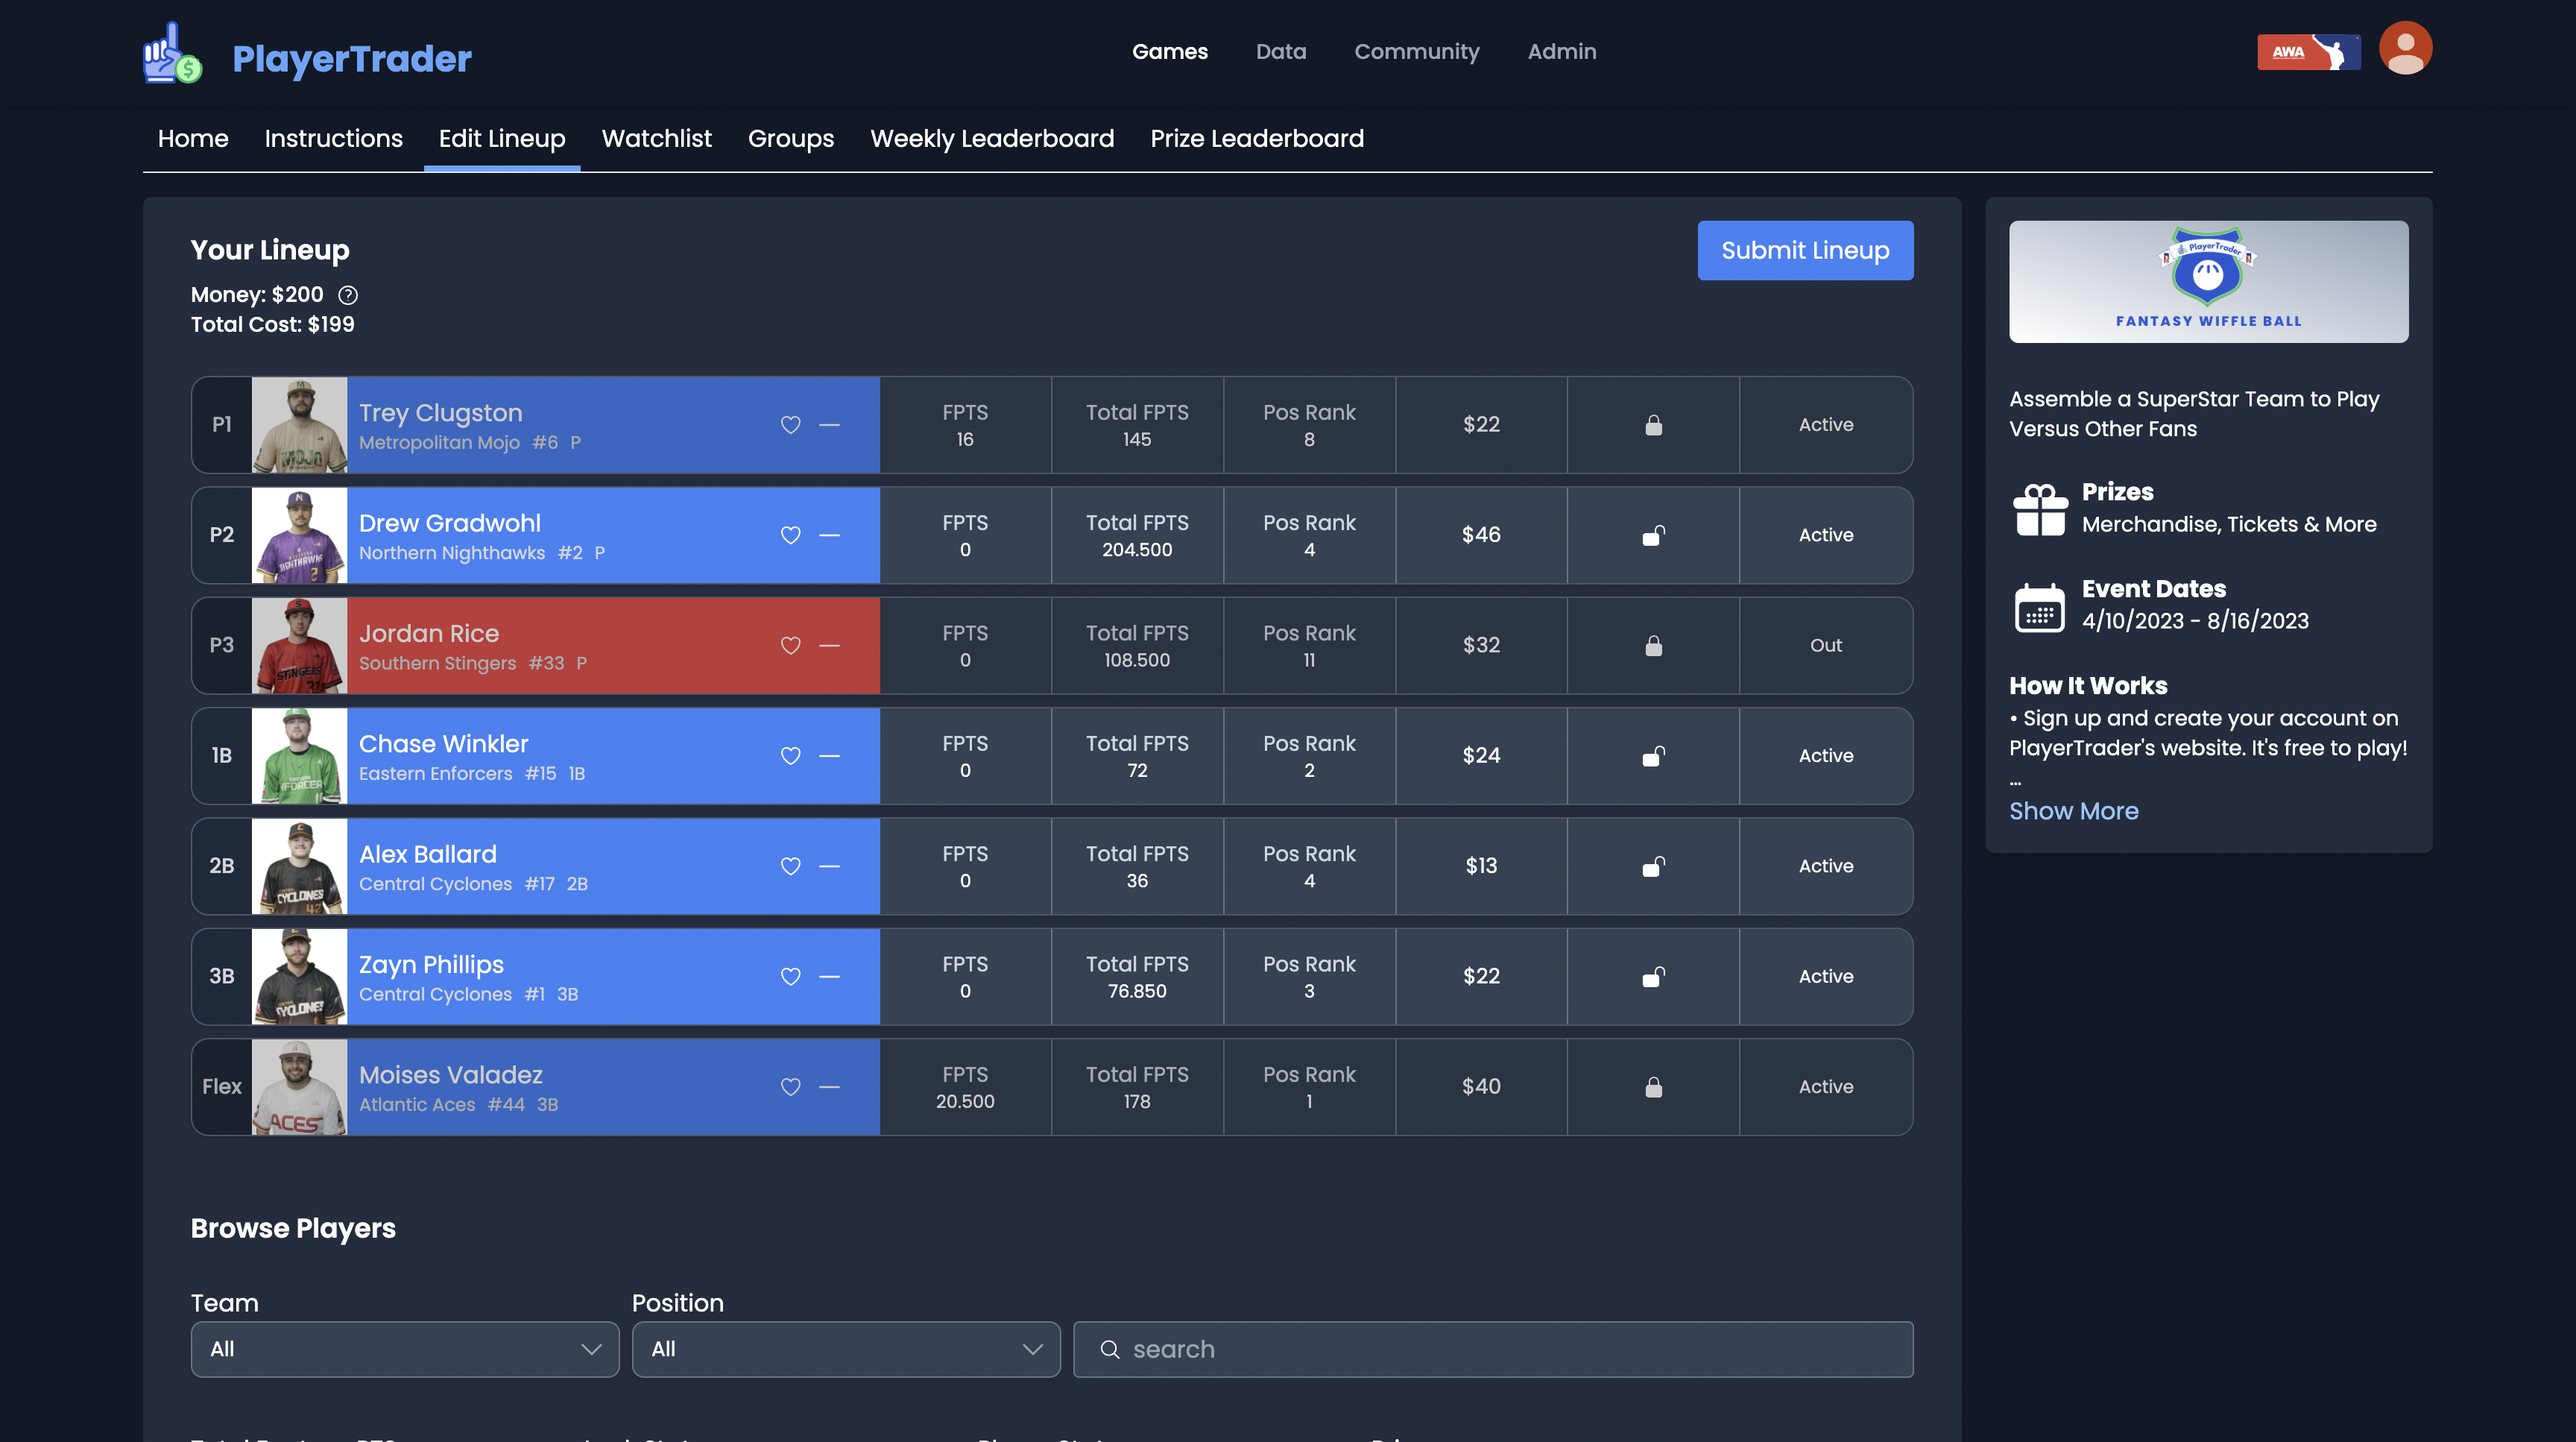Click Chase Winkler player photo
Image resolution: width=2576 pixels, height=1442 pixels.
[299, 756]
